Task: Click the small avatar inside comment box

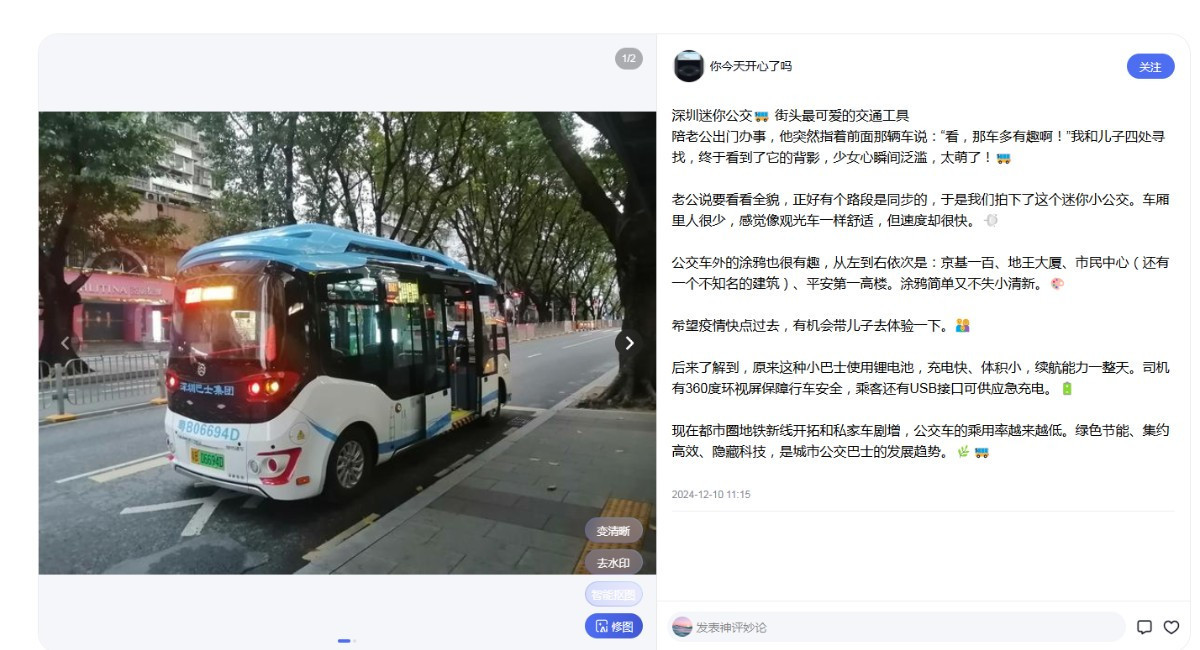Action: point(682,627)
